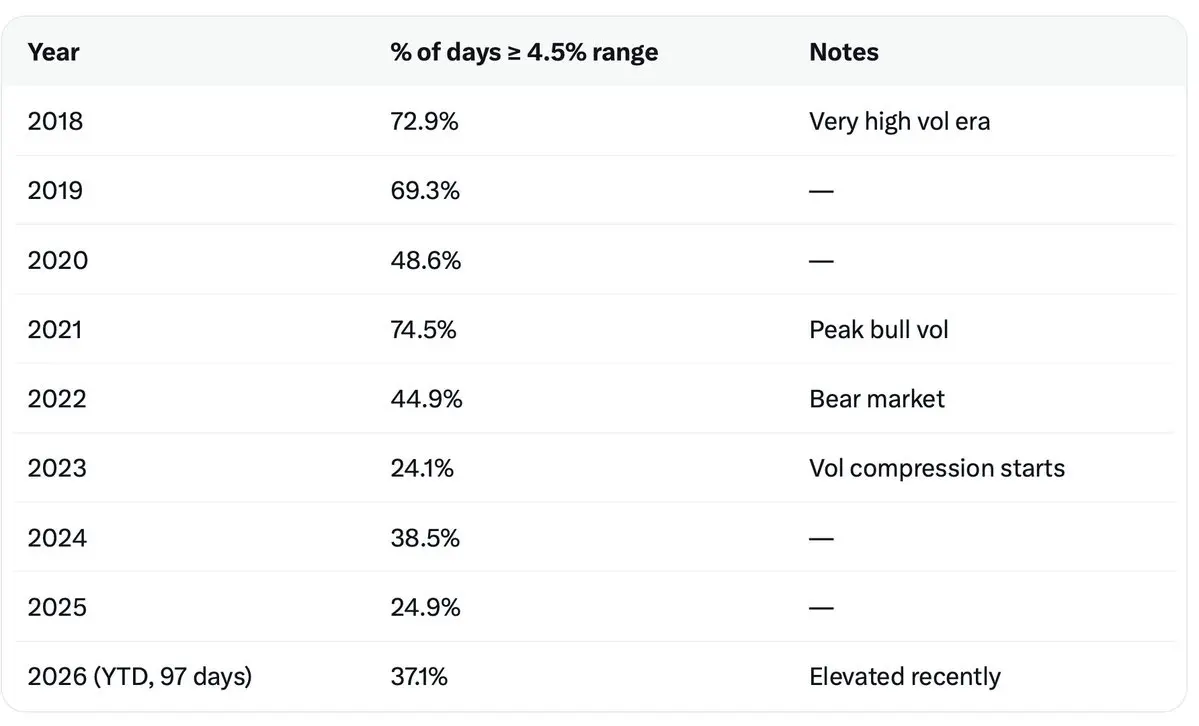Select the 'Bear market' note
This screenshot has width=1199, height=726.
click(x=876, y=399)
